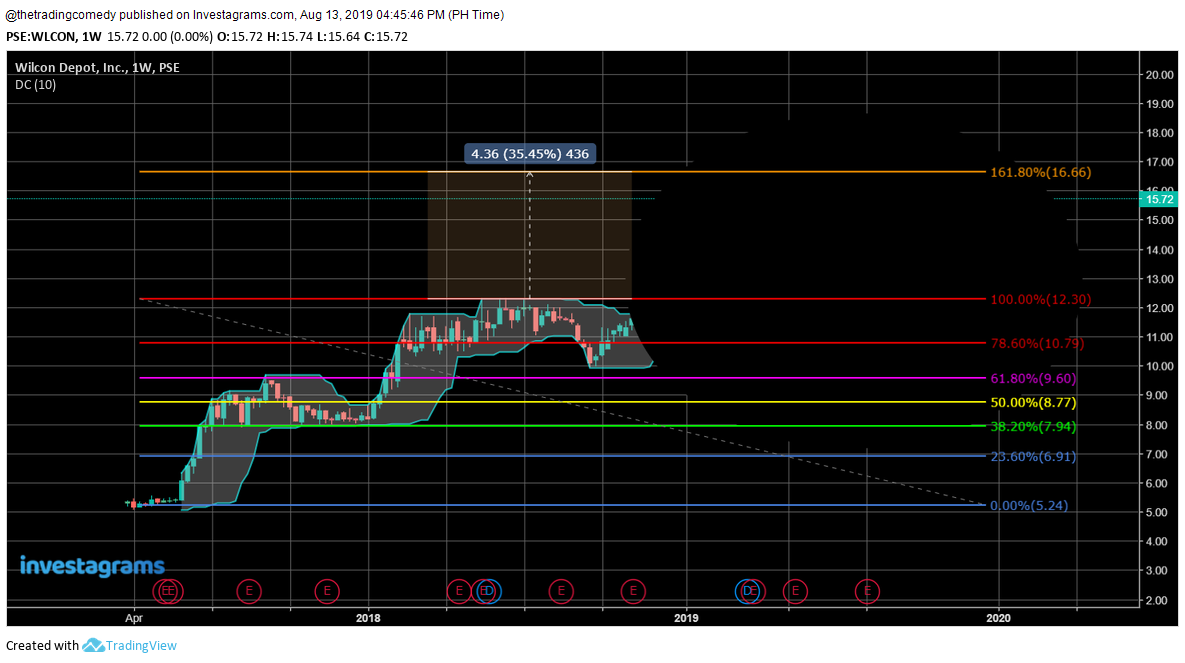Open the E earnings marker just left of 2018

327,591
